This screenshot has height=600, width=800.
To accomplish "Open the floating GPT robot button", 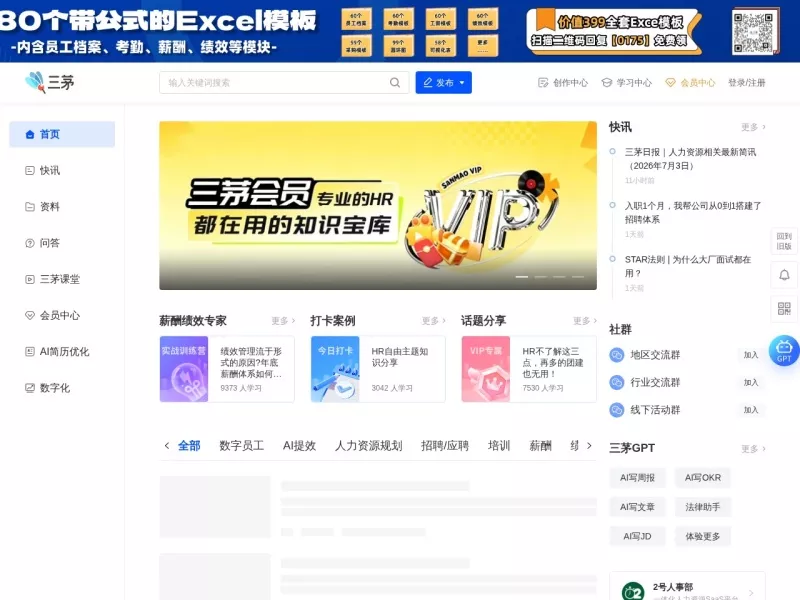I will click(784, 350).
